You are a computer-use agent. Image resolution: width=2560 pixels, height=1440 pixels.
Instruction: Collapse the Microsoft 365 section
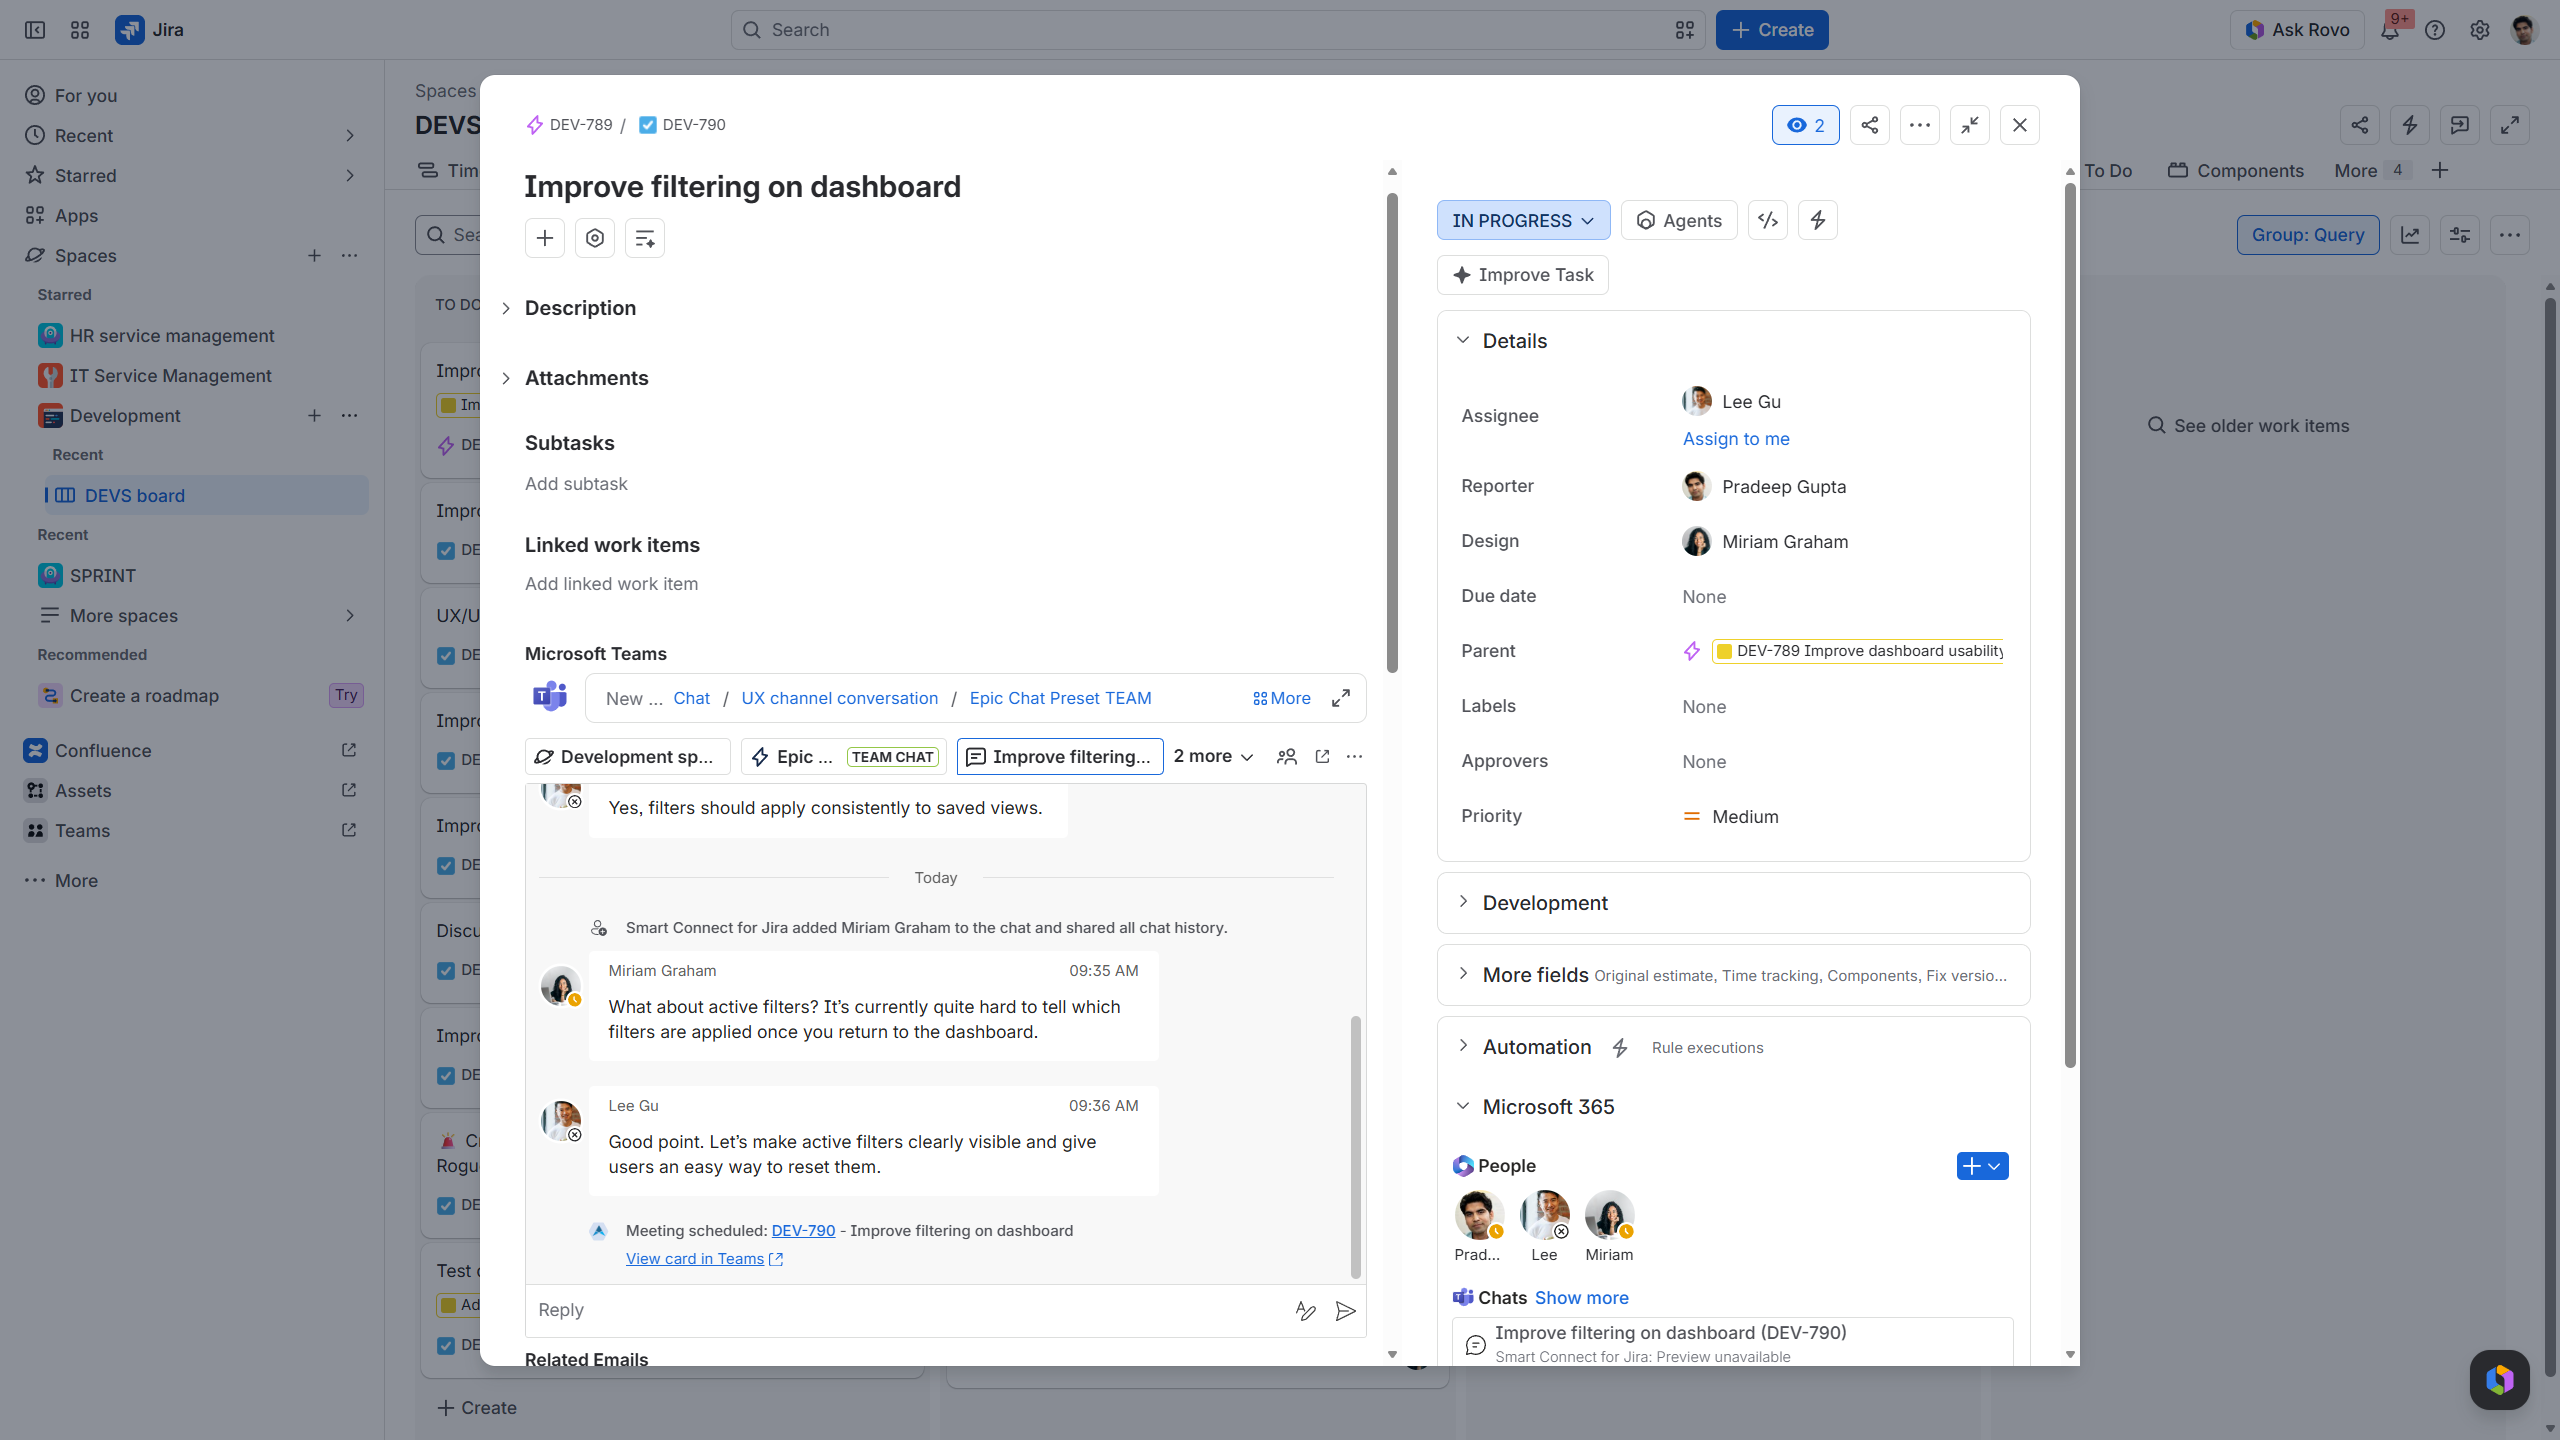tap(1463, 1106)
